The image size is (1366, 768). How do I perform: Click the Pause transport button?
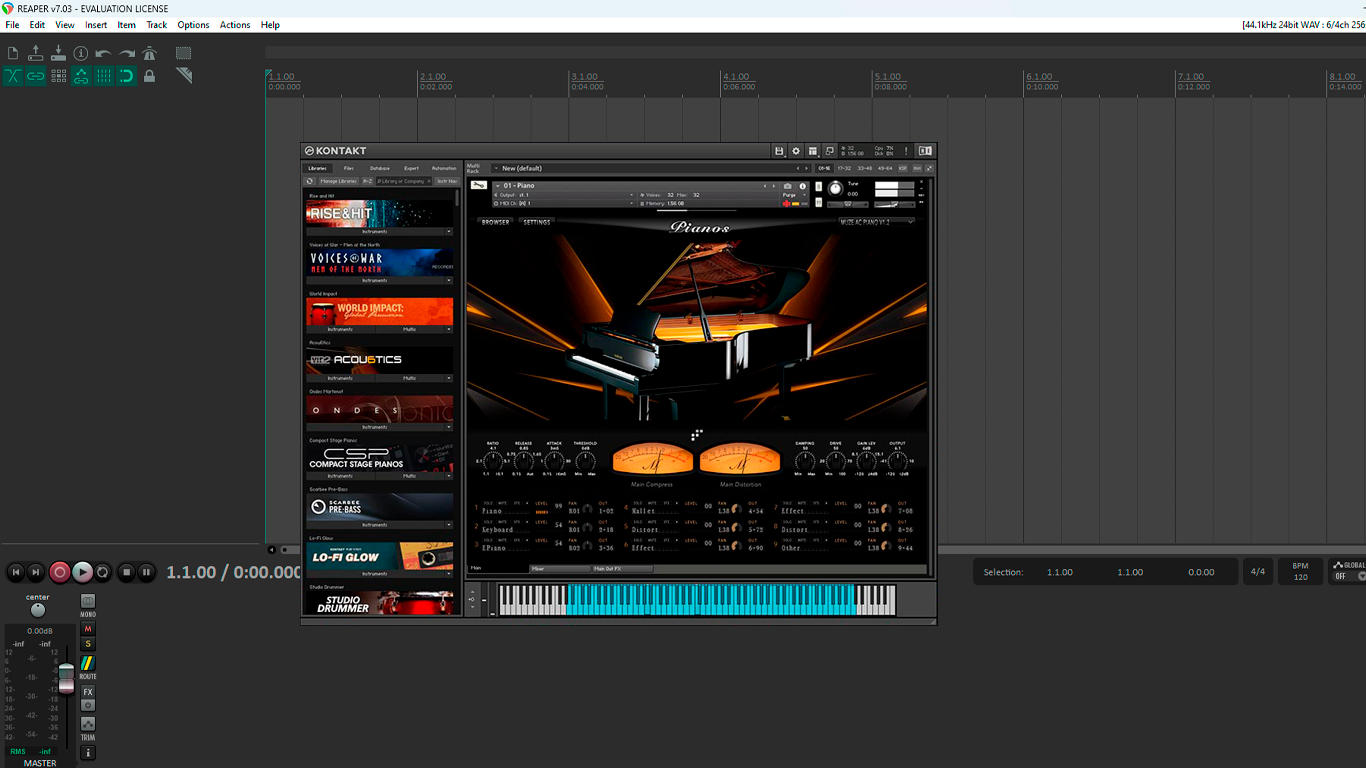click(146, 572)
